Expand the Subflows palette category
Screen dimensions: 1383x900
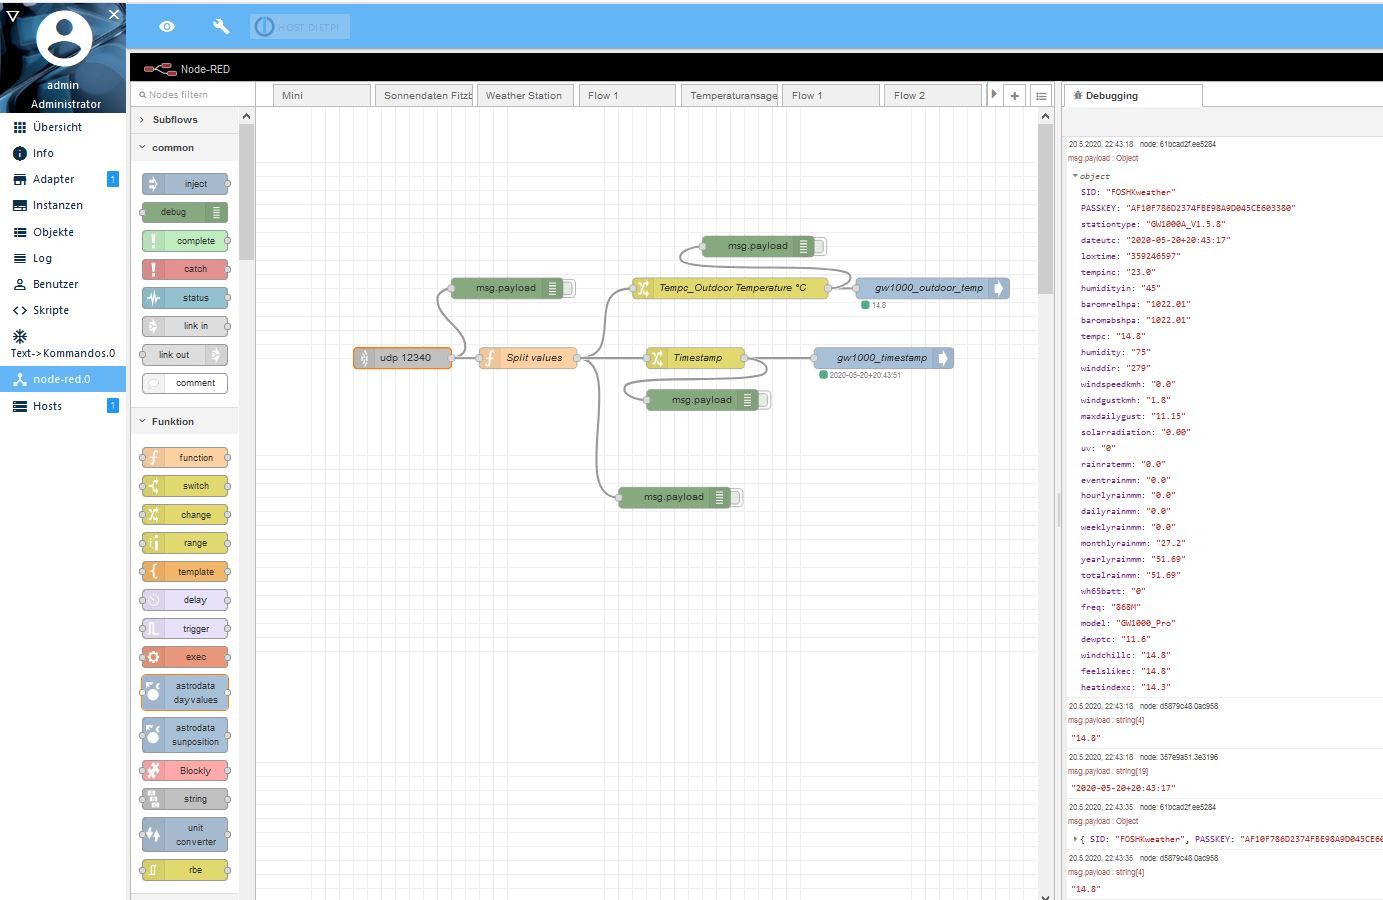tap(174, 120)
